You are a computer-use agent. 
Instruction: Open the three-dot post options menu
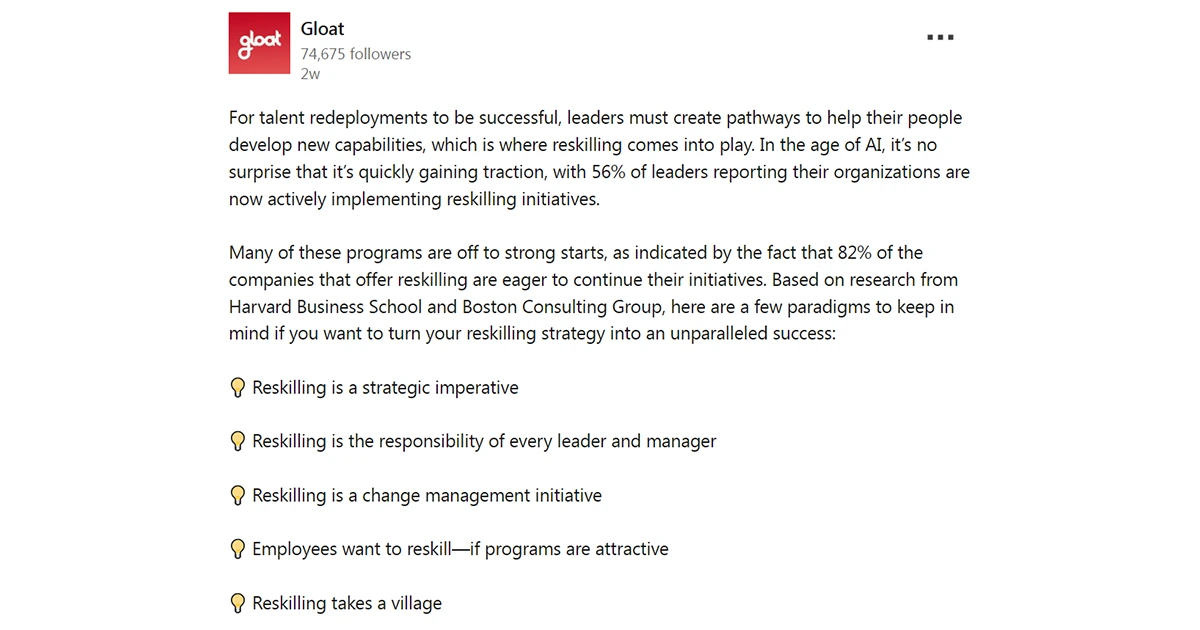[x=939, y=37]
